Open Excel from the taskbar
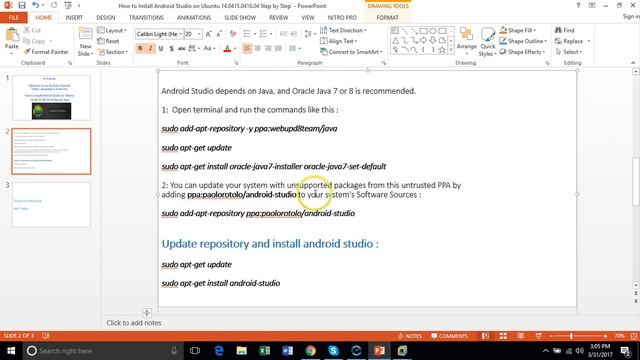 [x=264, y=351]
